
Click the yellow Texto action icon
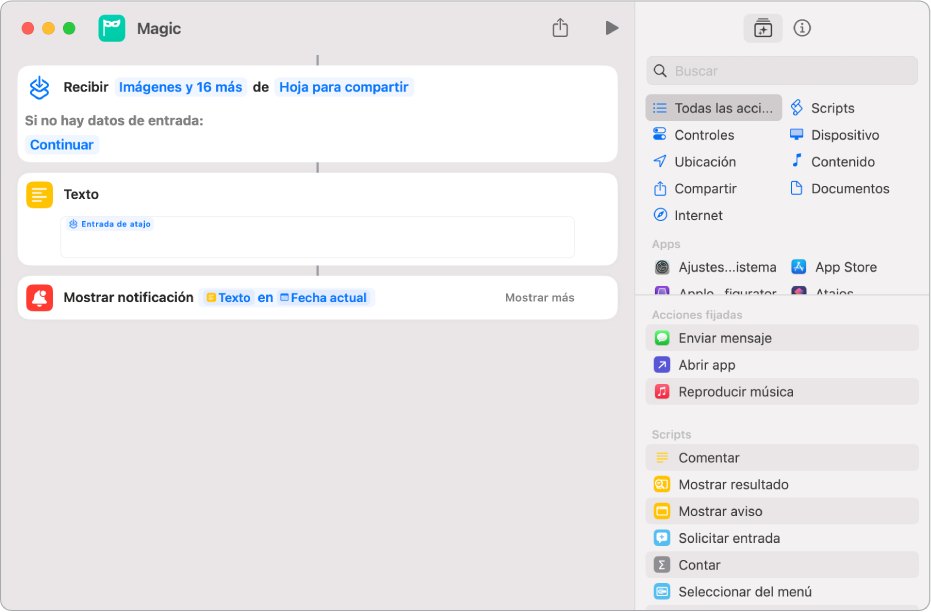pos(39,195)
